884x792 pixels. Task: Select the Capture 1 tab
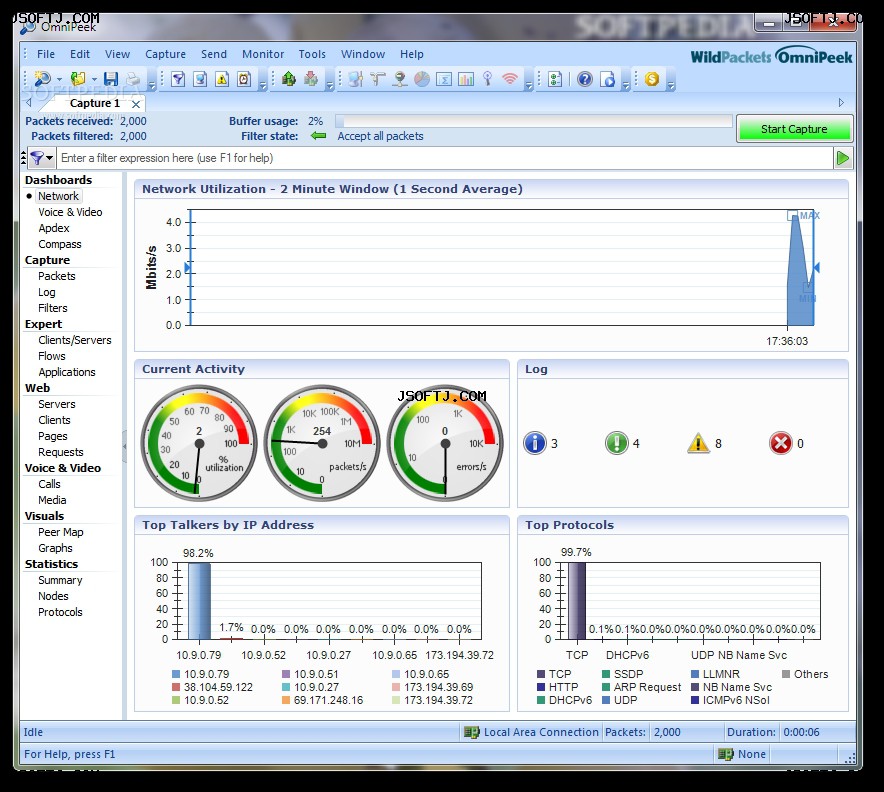click(x=94, y=103)
